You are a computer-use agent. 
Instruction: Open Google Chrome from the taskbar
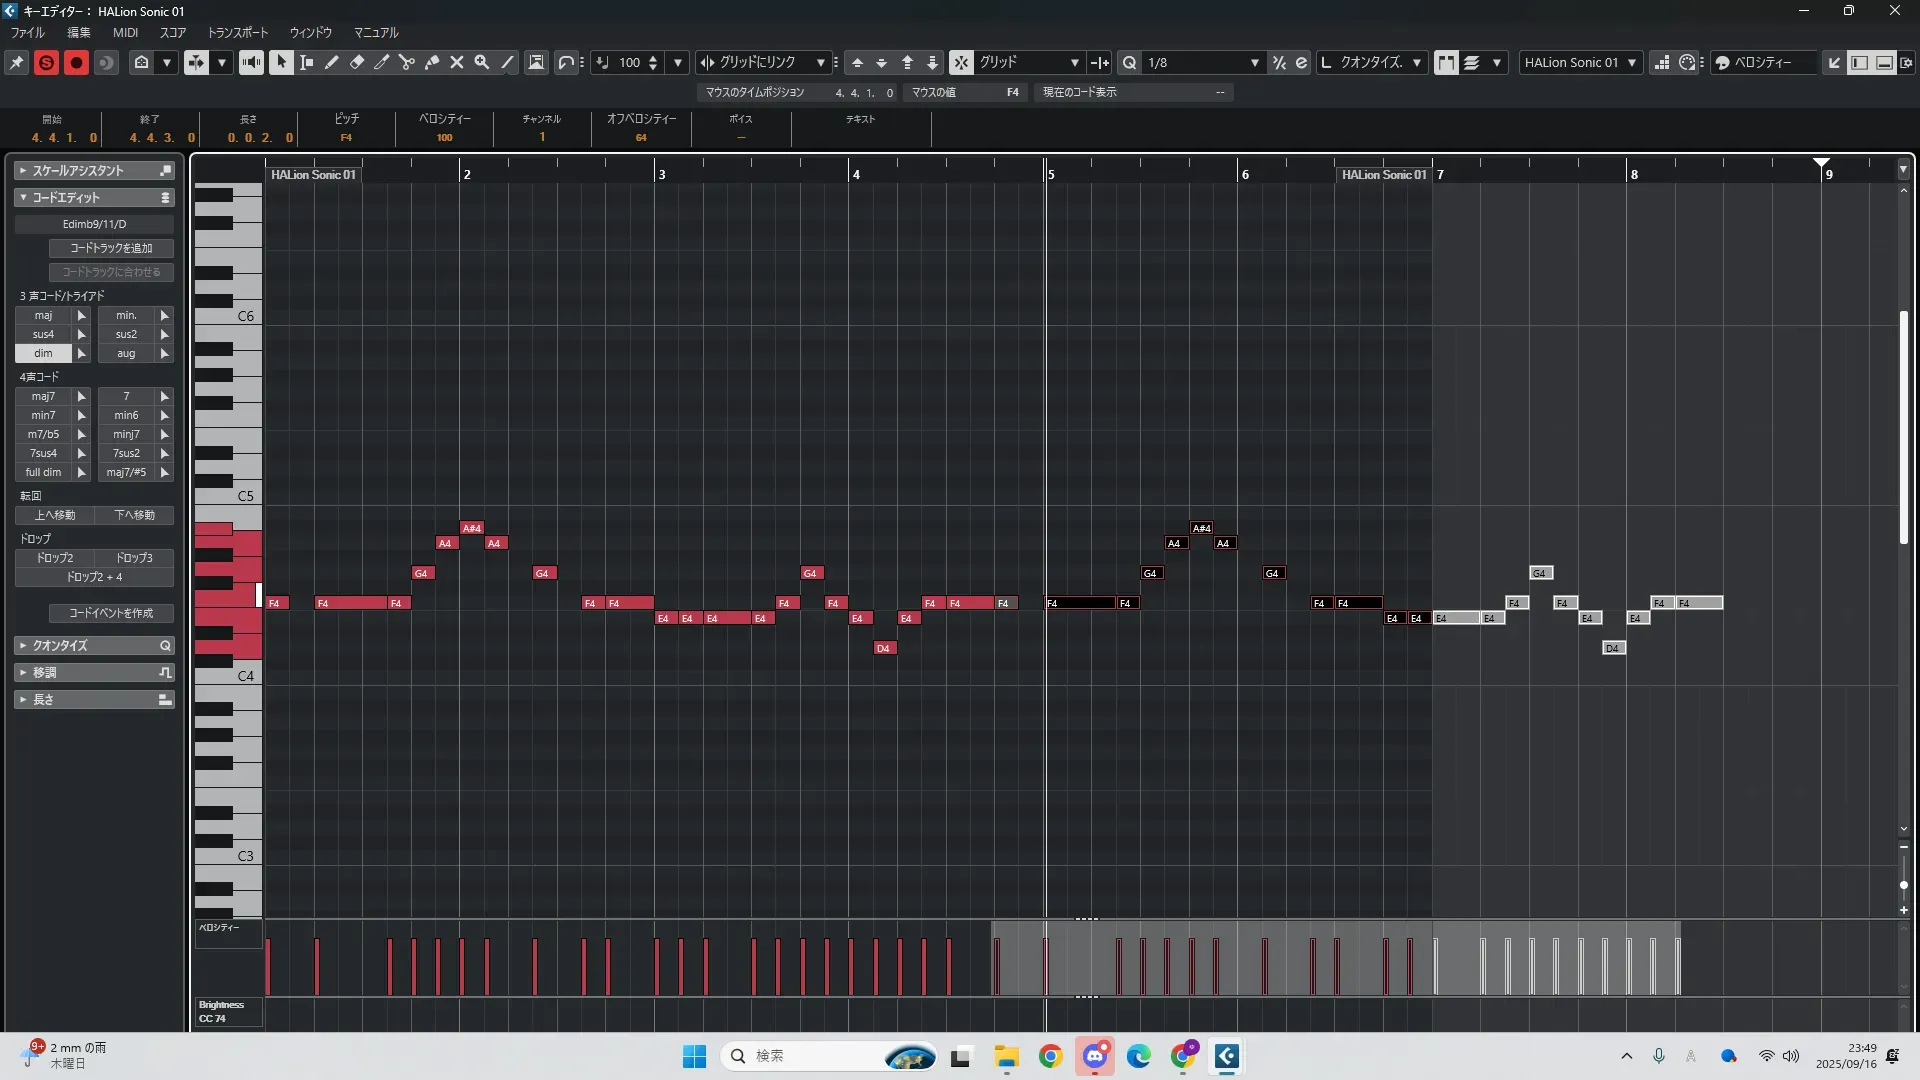pos(1050,1056)
